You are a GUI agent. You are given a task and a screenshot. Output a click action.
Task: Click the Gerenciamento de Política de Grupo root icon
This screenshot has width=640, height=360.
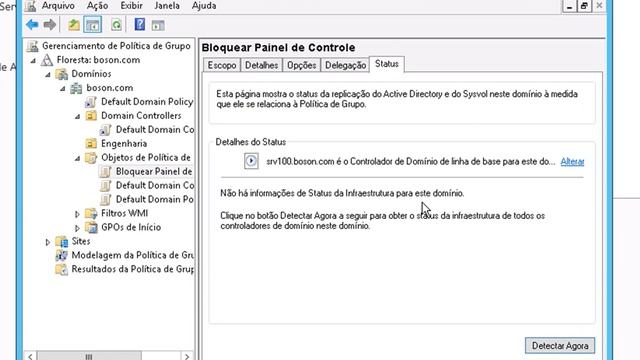click(x=33, y=46)
